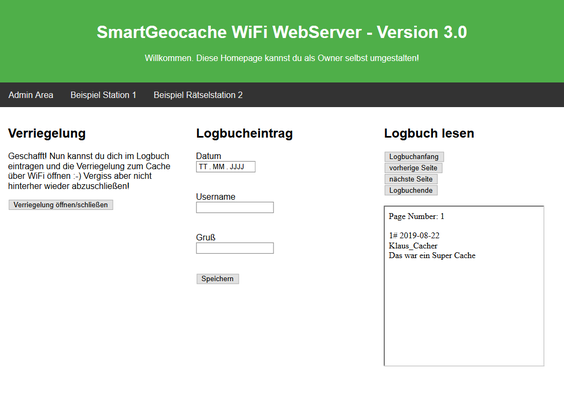Image resolution: width=564 pixels, height=400 pixels.
Task: Focus the Datum date input field
Action: [226, 167]
